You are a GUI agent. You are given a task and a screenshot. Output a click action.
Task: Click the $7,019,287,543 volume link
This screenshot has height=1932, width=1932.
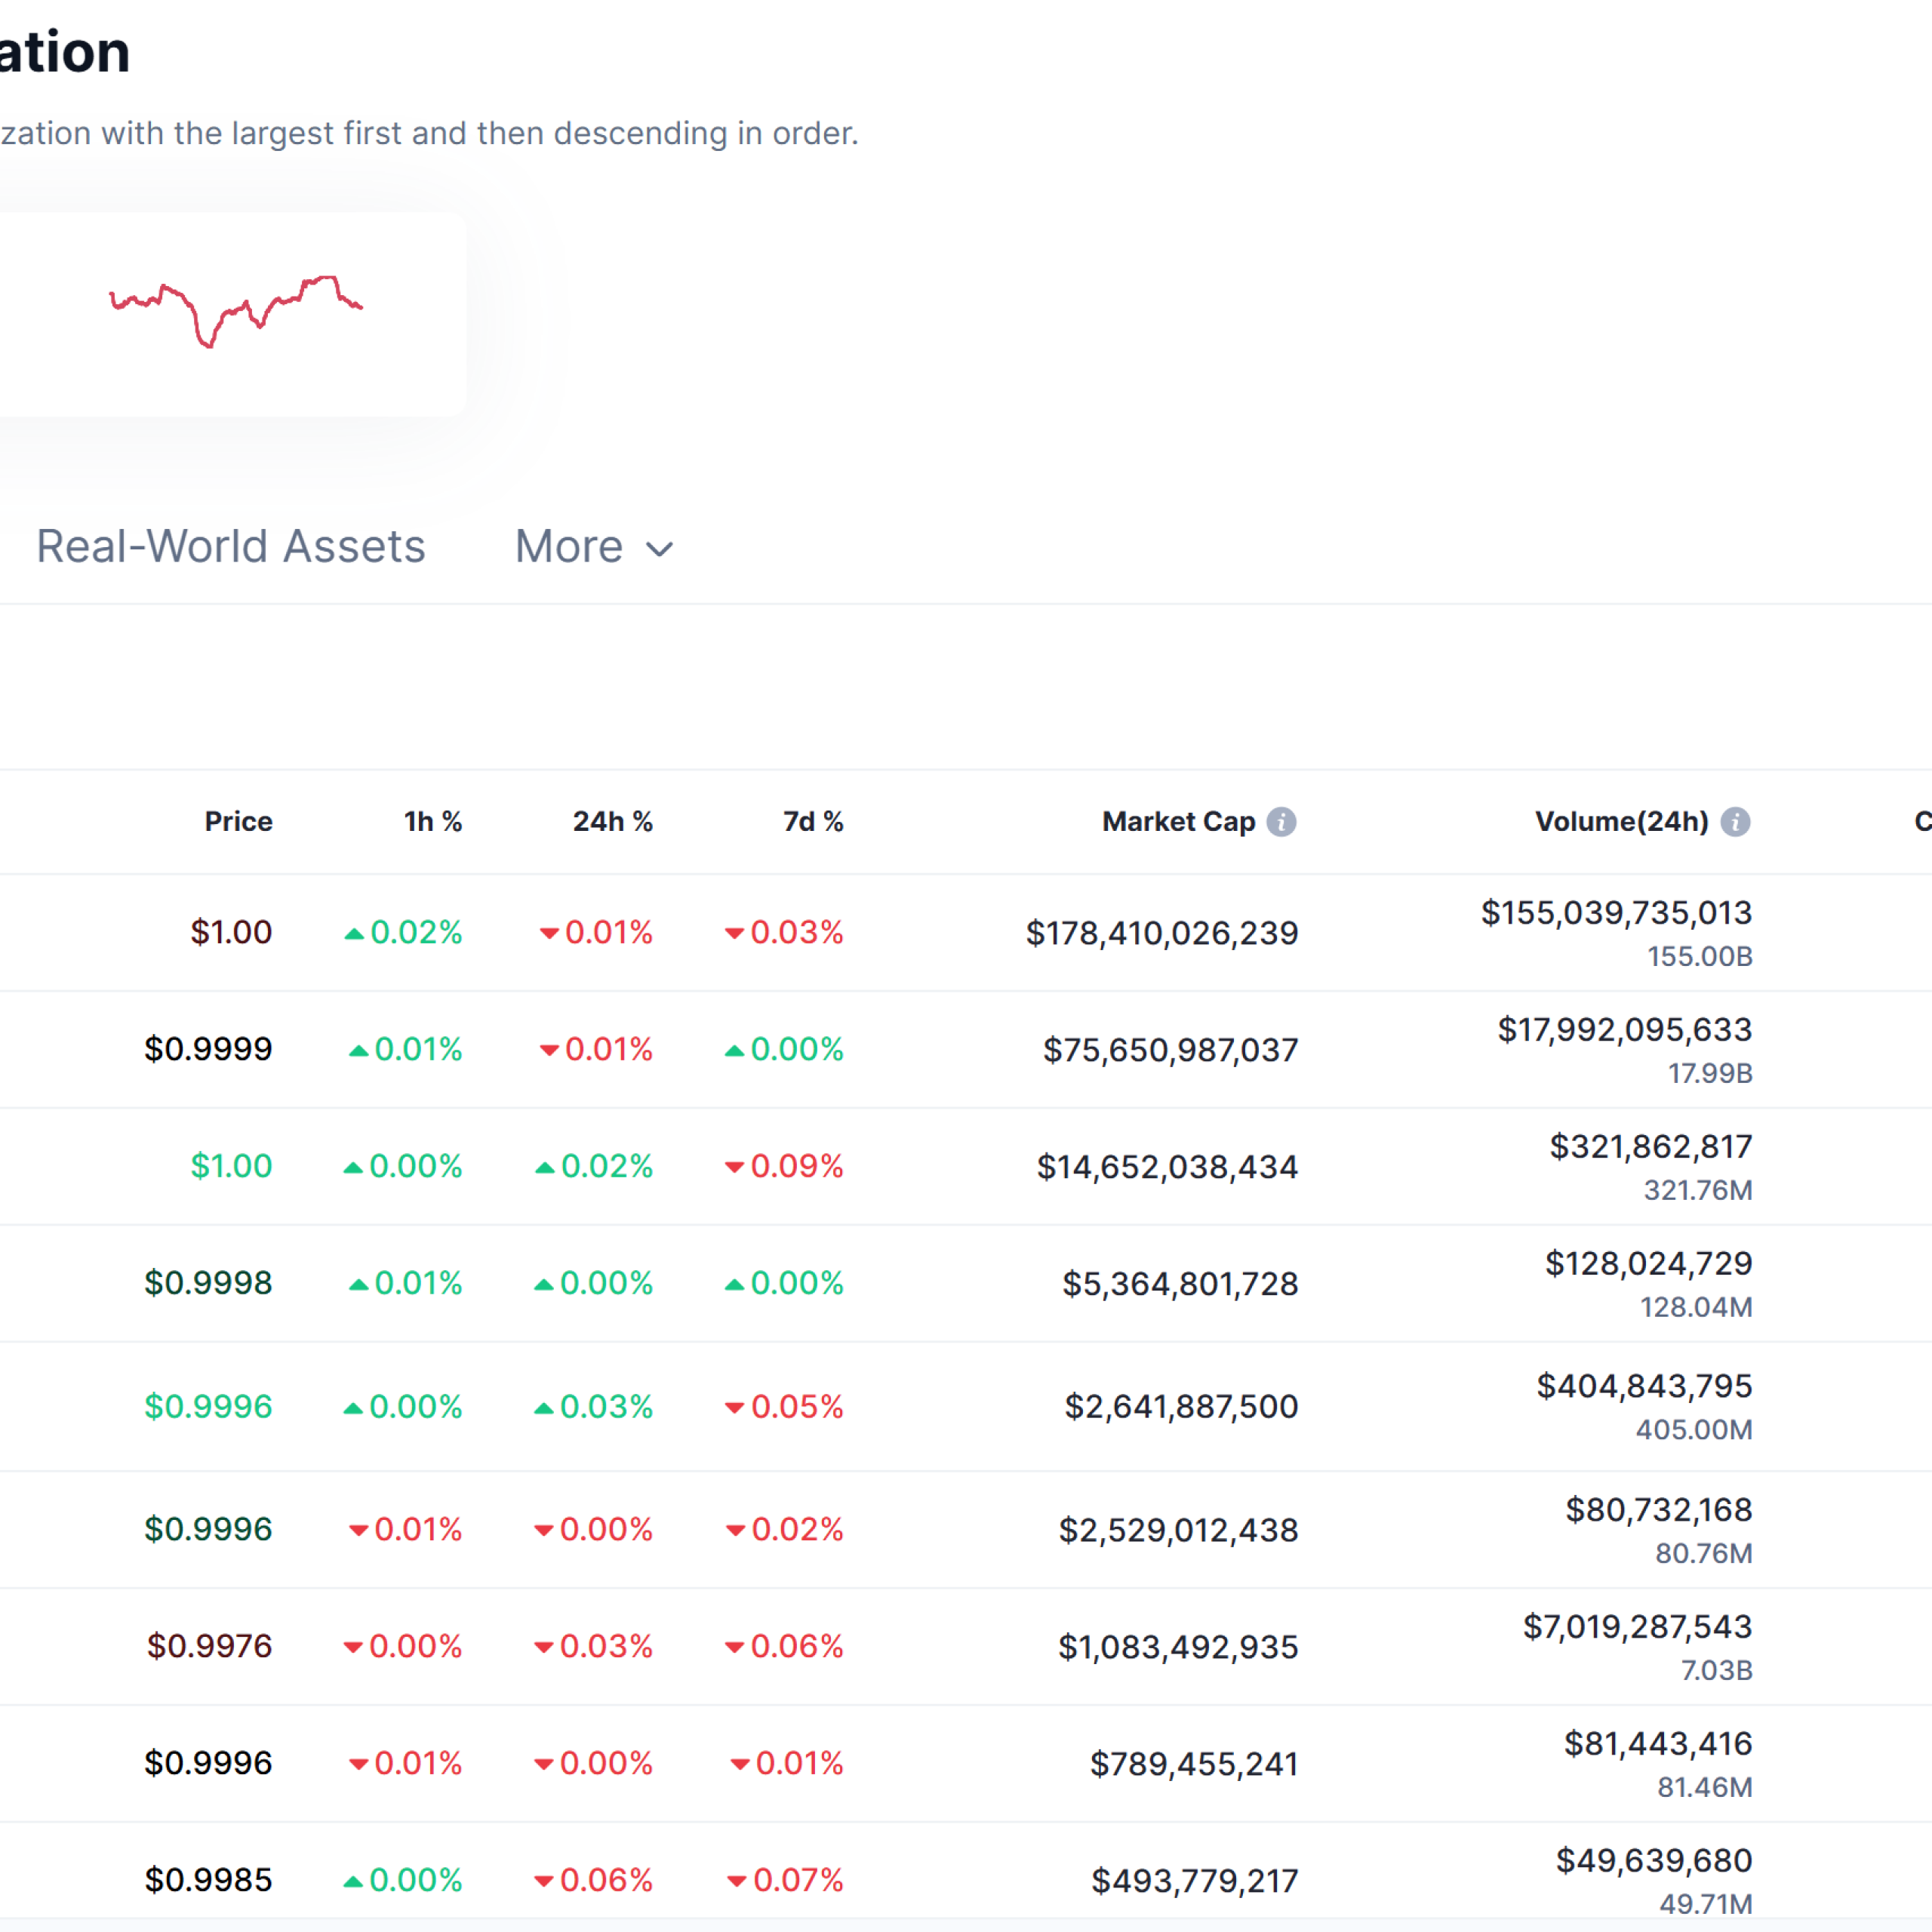click(1636, 1627)
